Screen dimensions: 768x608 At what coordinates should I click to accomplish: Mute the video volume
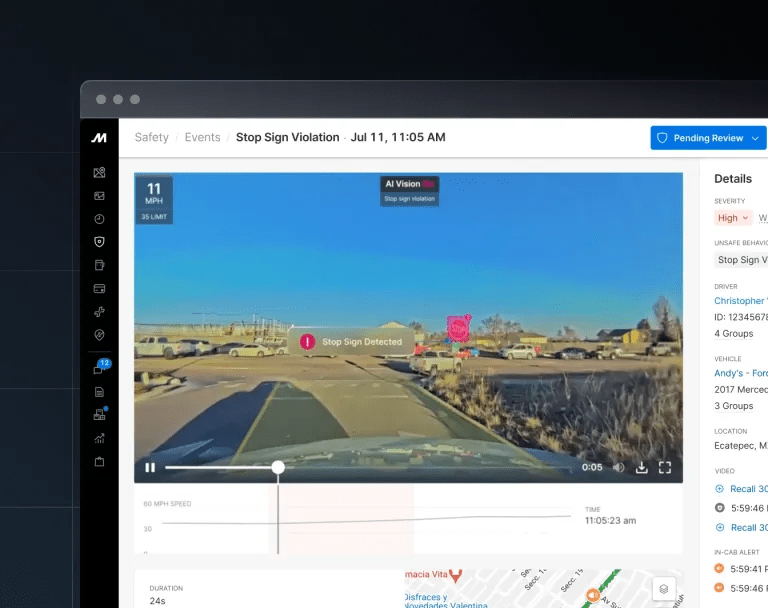tap(618, 467)
